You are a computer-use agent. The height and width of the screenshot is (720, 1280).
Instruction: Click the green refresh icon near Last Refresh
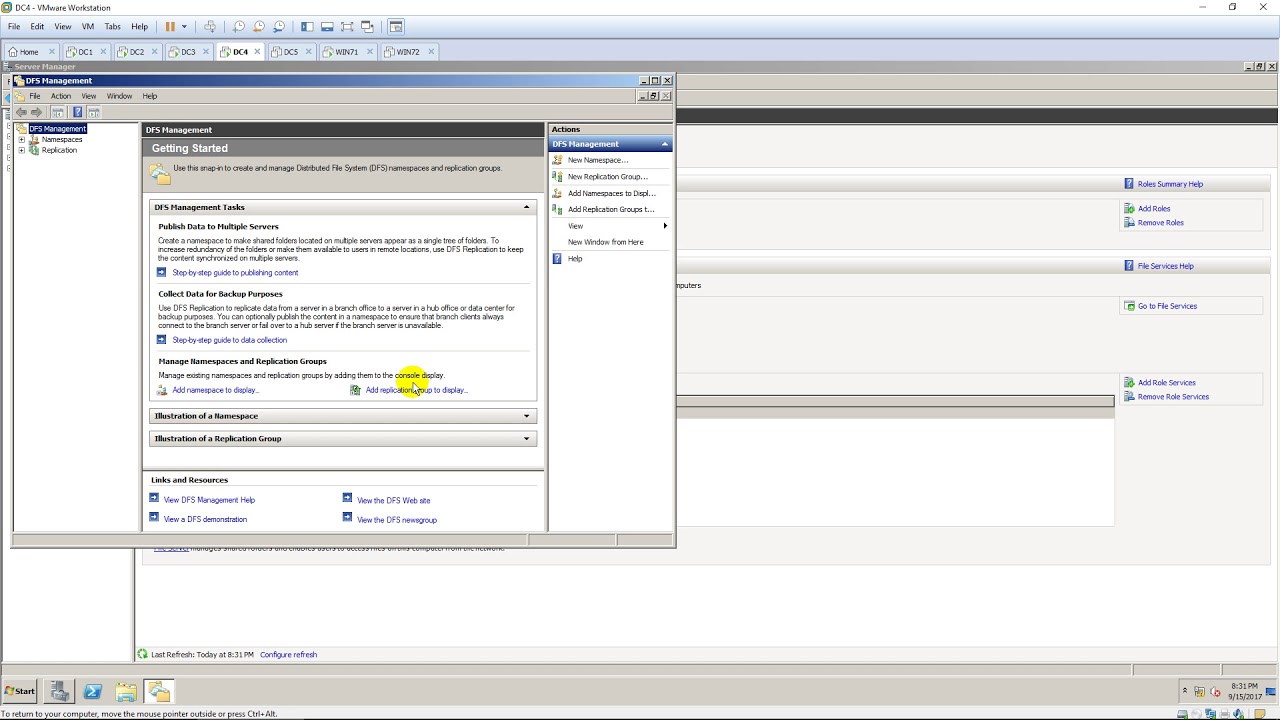pos(143,654)
